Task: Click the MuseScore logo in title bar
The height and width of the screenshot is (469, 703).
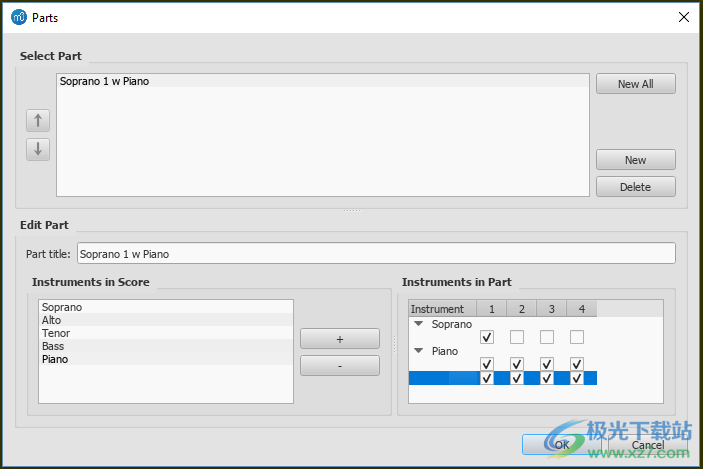Action: [19, 17]
